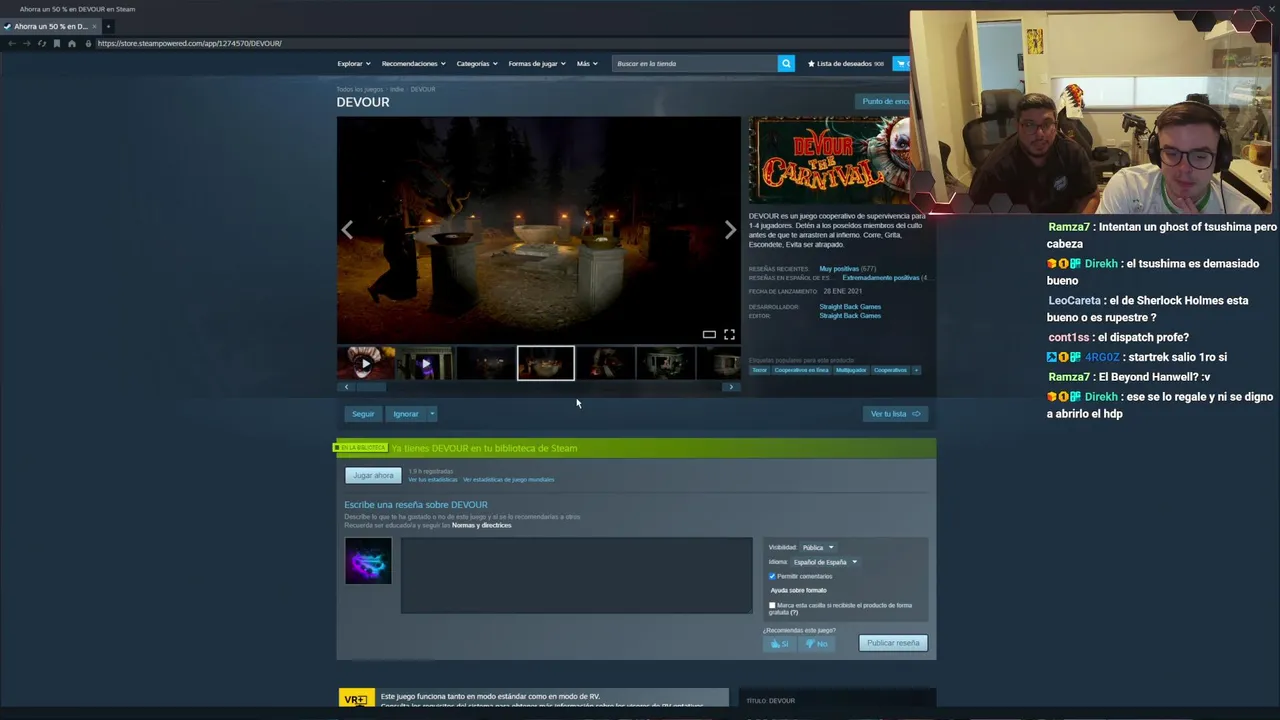The width and height of the screenshot is (1280, 720).
Task: Toggle theater mode icon on the screenshot
Action: [x=709, y=334]
